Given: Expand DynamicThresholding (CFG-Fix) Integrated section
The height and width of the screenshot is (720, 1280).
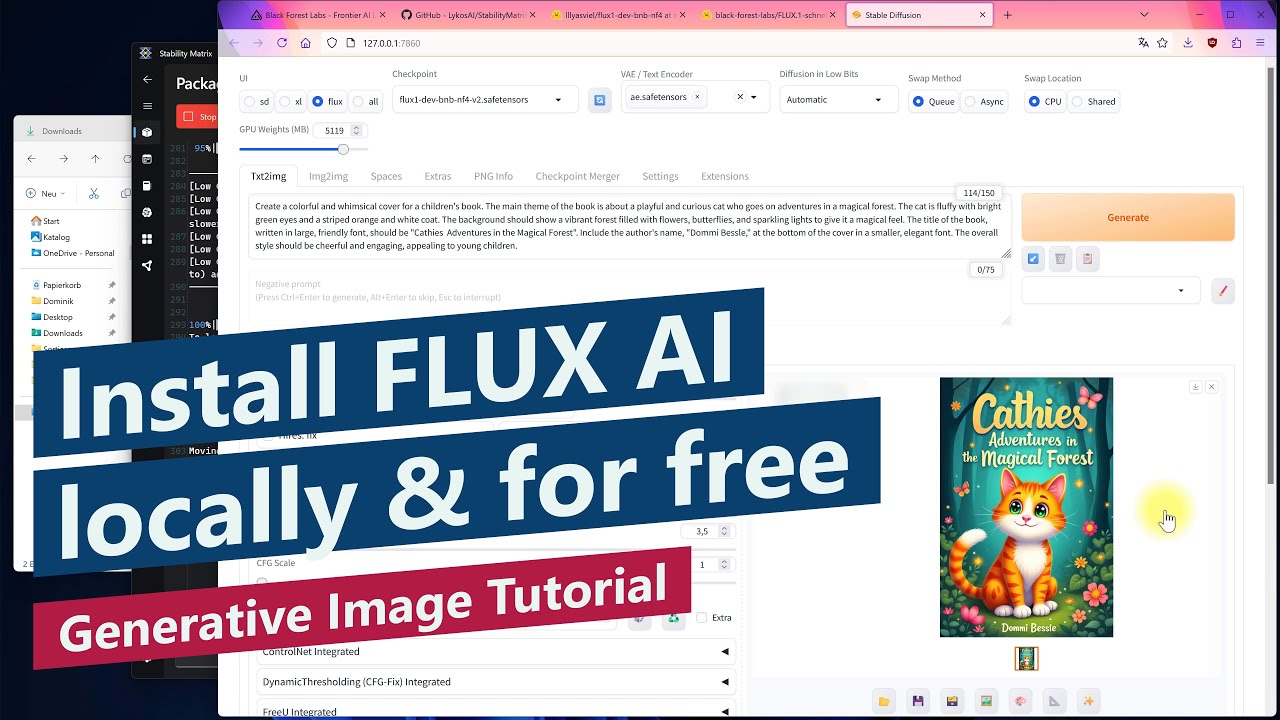Looking at the screenshot, I should pos(496,682).
